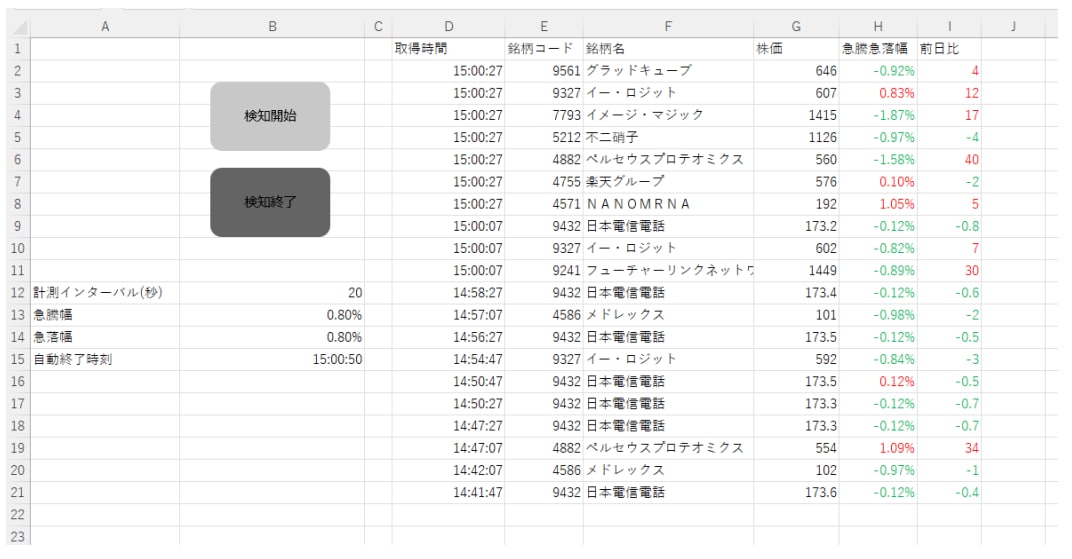Click the 14:41:47 time cell
Image resolution: width=1072 pixels, height=559 pixels.
coord(448,493)
